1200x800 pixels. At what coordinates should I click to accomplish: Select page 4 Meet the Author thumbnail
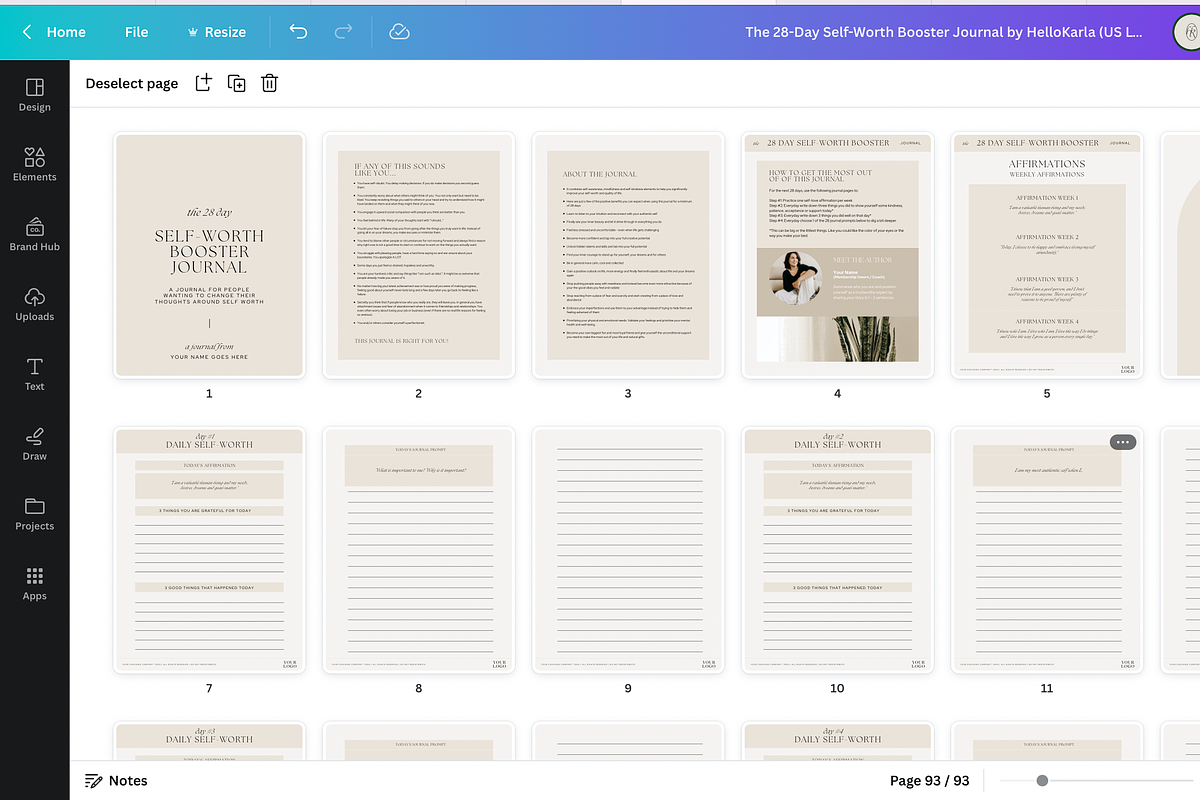[x=837, y=256]
